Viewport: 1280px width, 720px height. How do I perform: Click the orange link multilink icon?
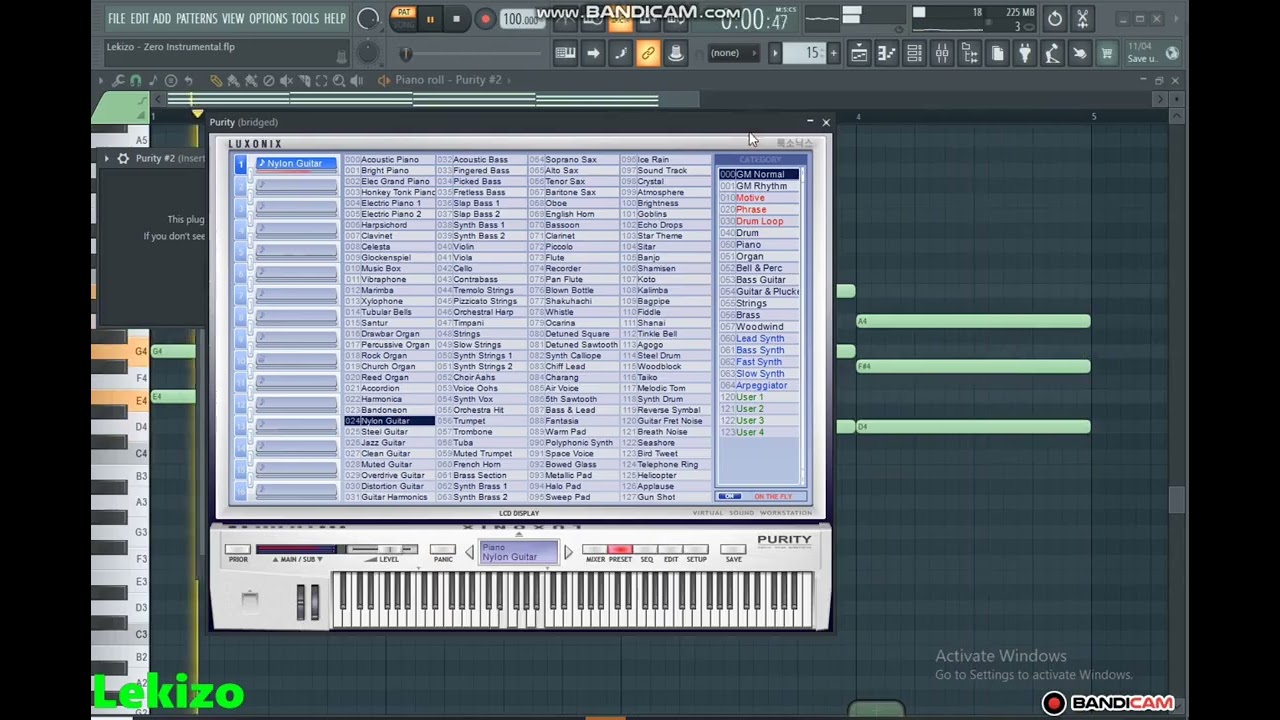(648, 54)
